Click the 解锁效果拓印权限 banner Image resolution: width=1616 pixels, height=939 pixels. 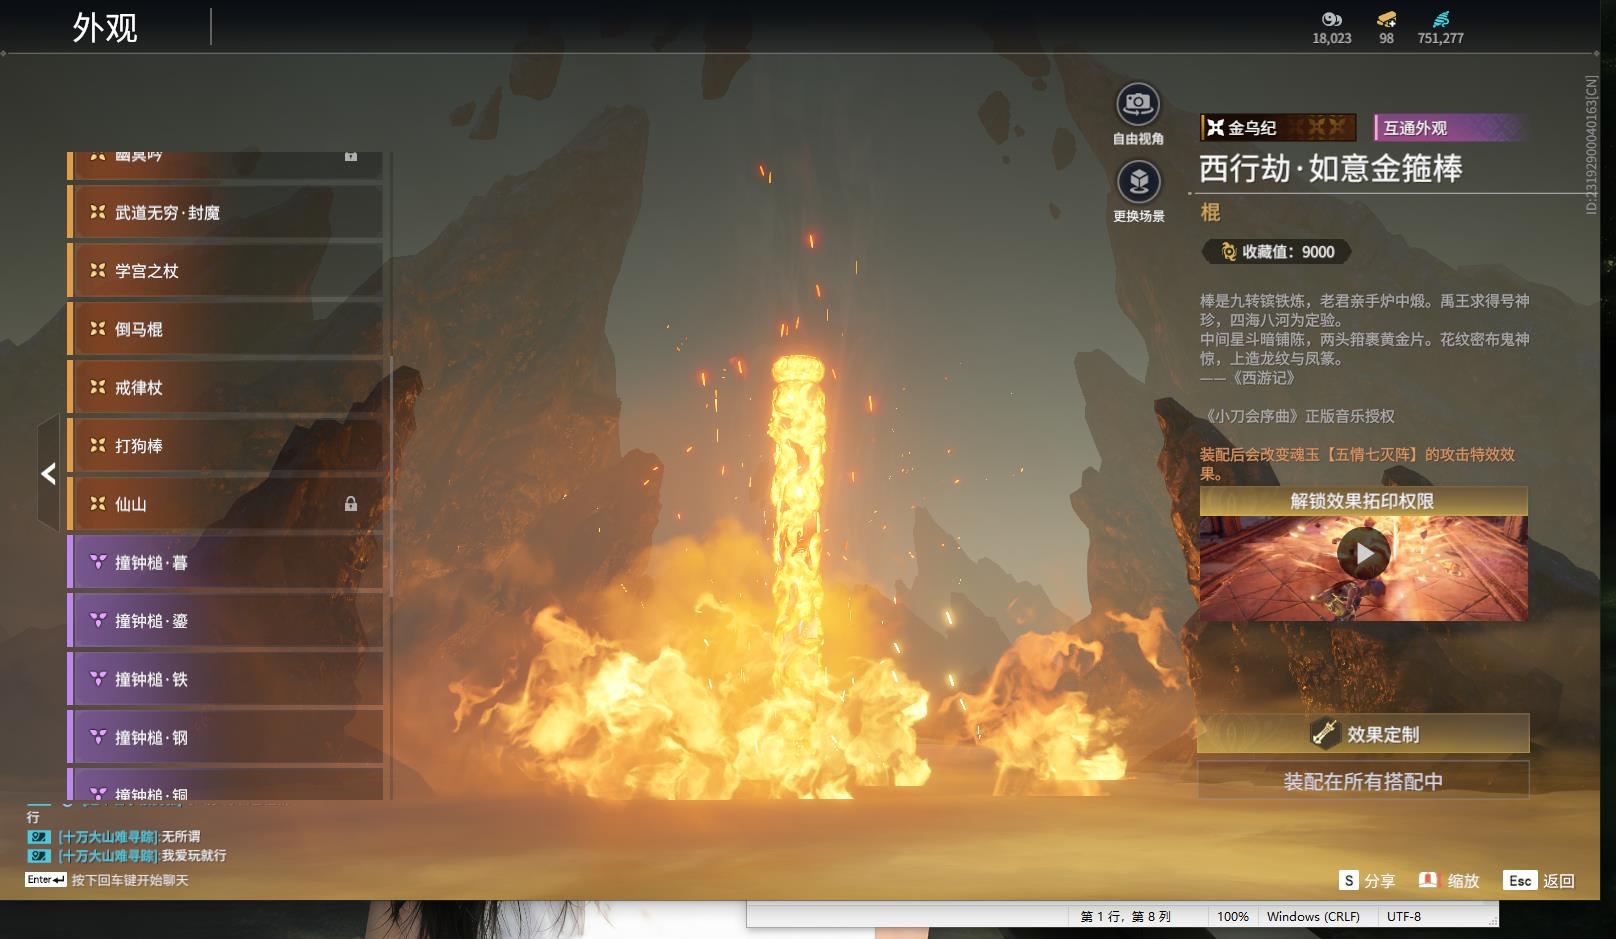tap(1363, 501)
